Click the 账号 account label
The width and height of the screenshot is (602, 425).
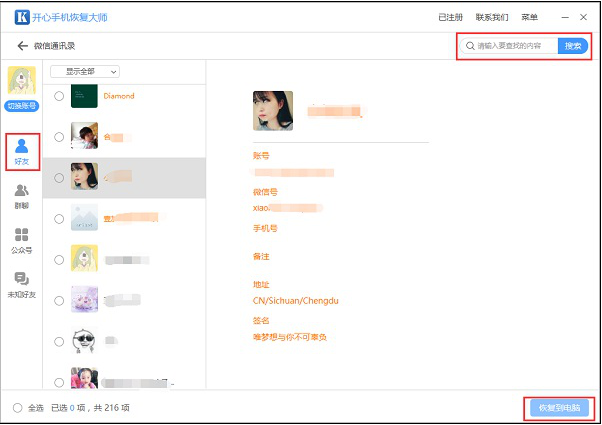coord(261,155)
